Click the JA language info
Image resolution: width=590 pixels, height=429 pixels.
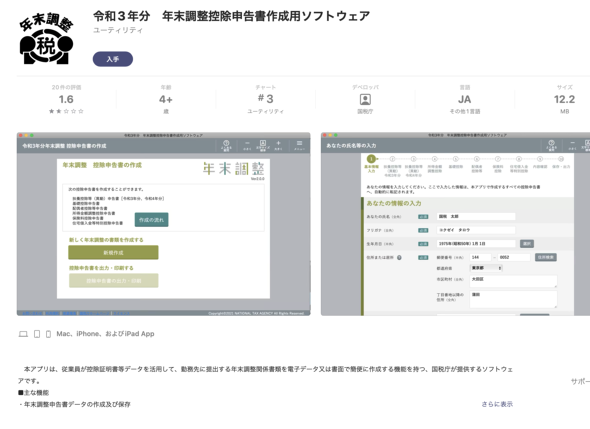[x=464, y=99]
